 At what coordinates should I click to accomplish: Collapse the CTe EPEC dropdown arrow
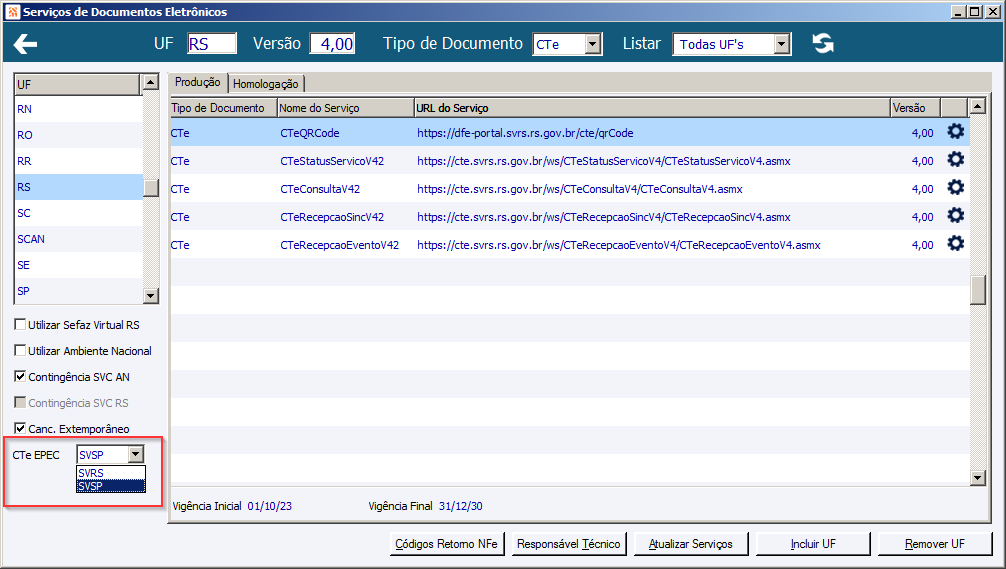tap(135, 454)
